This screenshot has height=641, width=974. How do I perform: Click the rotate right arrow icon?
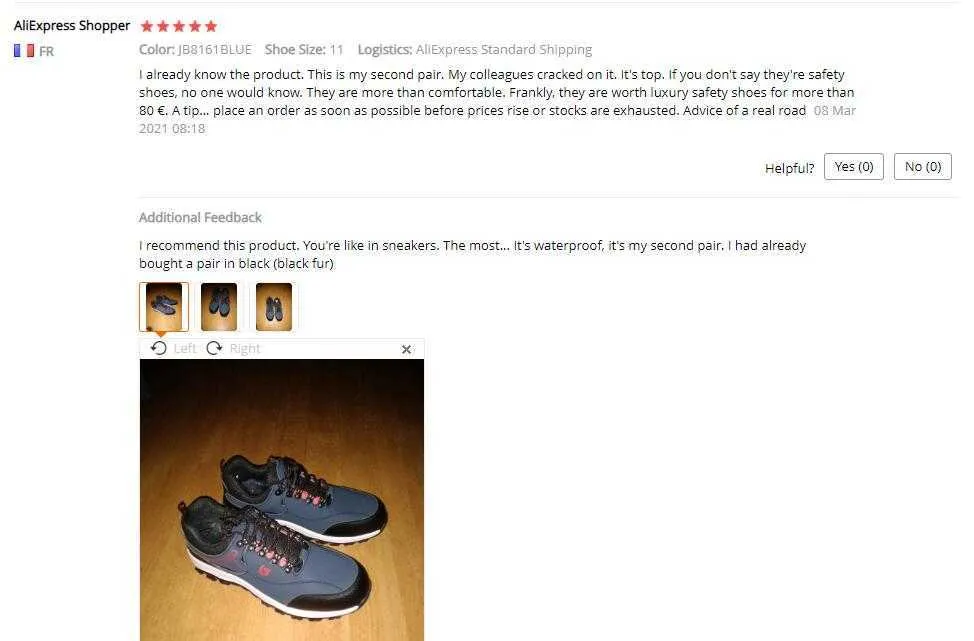[x=214, y=348]
